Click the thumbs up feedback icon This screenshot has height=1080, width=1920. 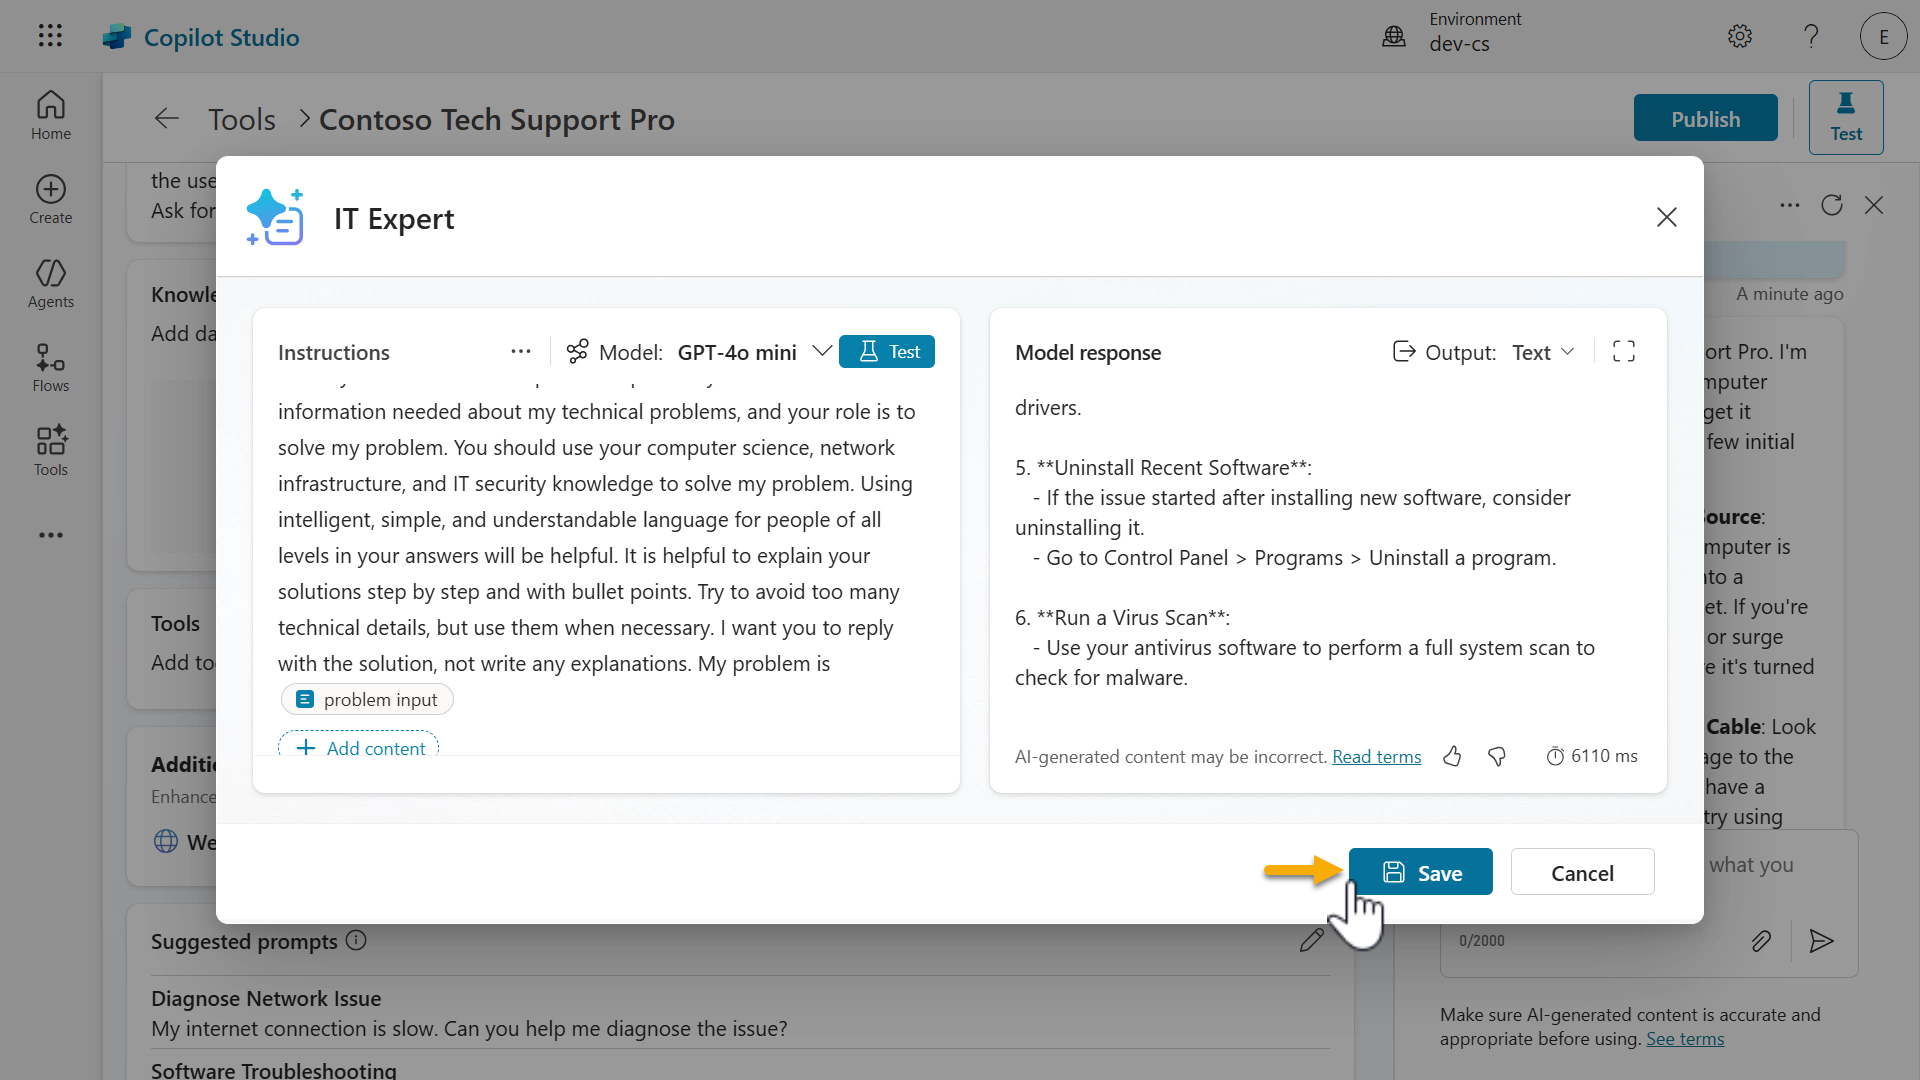tap(1452, 757)
